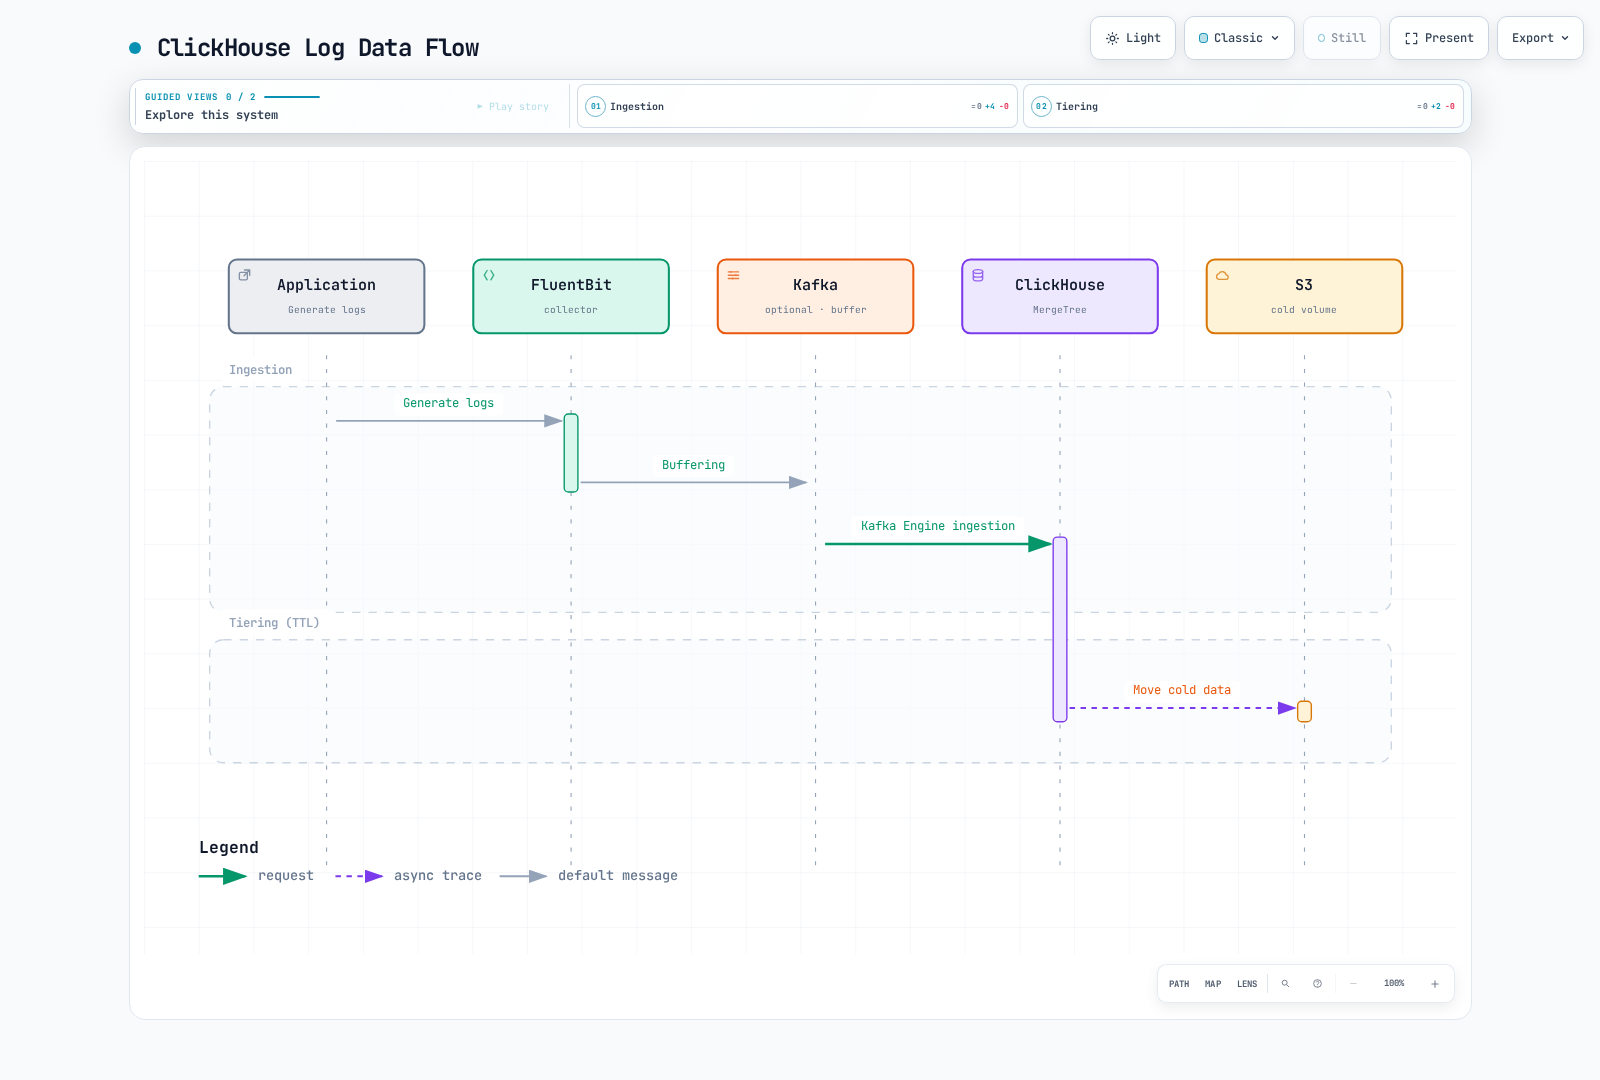Toggle the Still motion option
Image resolution: width=1600 pixels, height=1080 pixels.
[x=1341, y=38]
